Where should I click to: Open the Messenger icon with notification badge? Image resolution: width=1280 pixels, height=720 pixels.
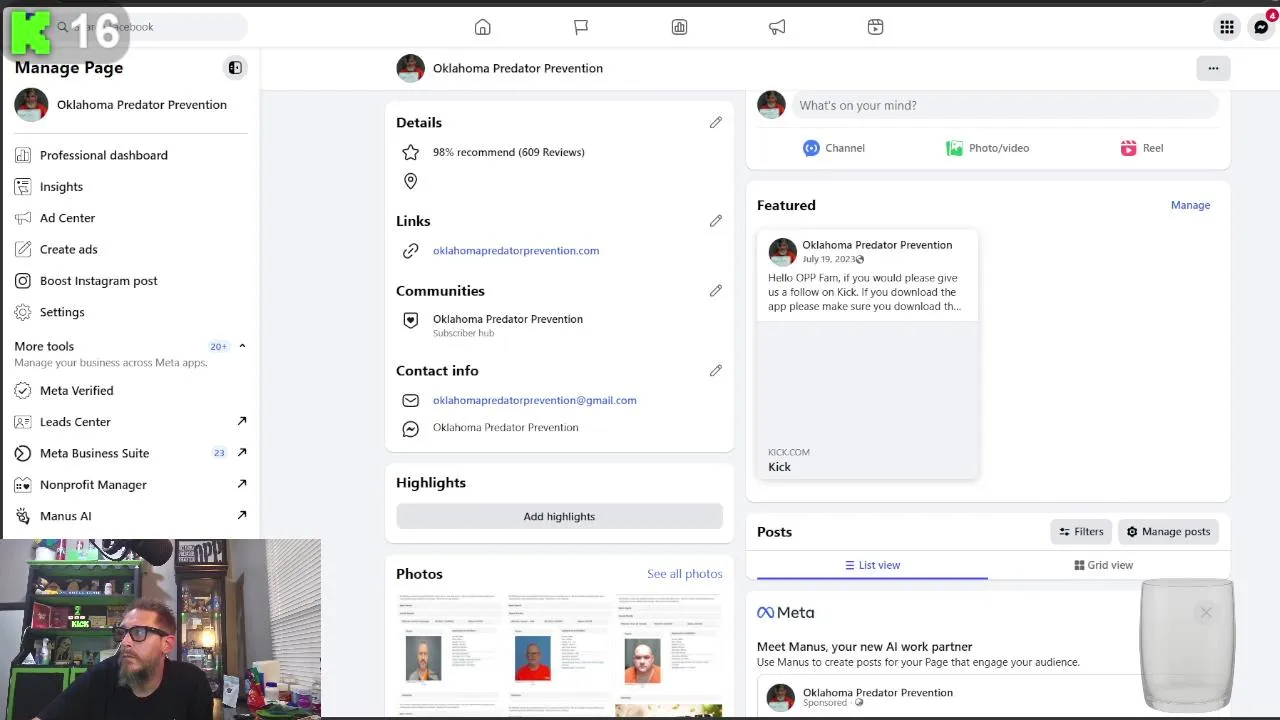click(1261, 27)
